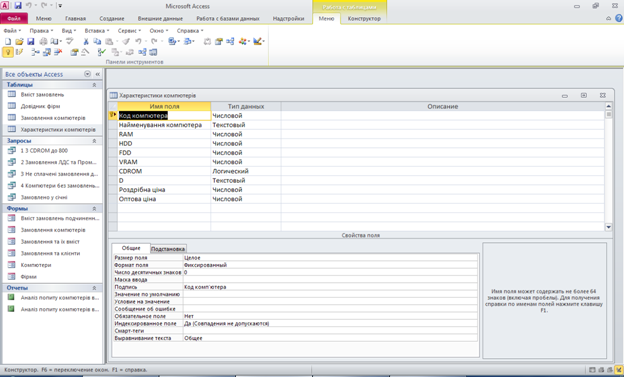
Task: Click the Relationships icon in the top toolbar row
Action: click(230, 41)
